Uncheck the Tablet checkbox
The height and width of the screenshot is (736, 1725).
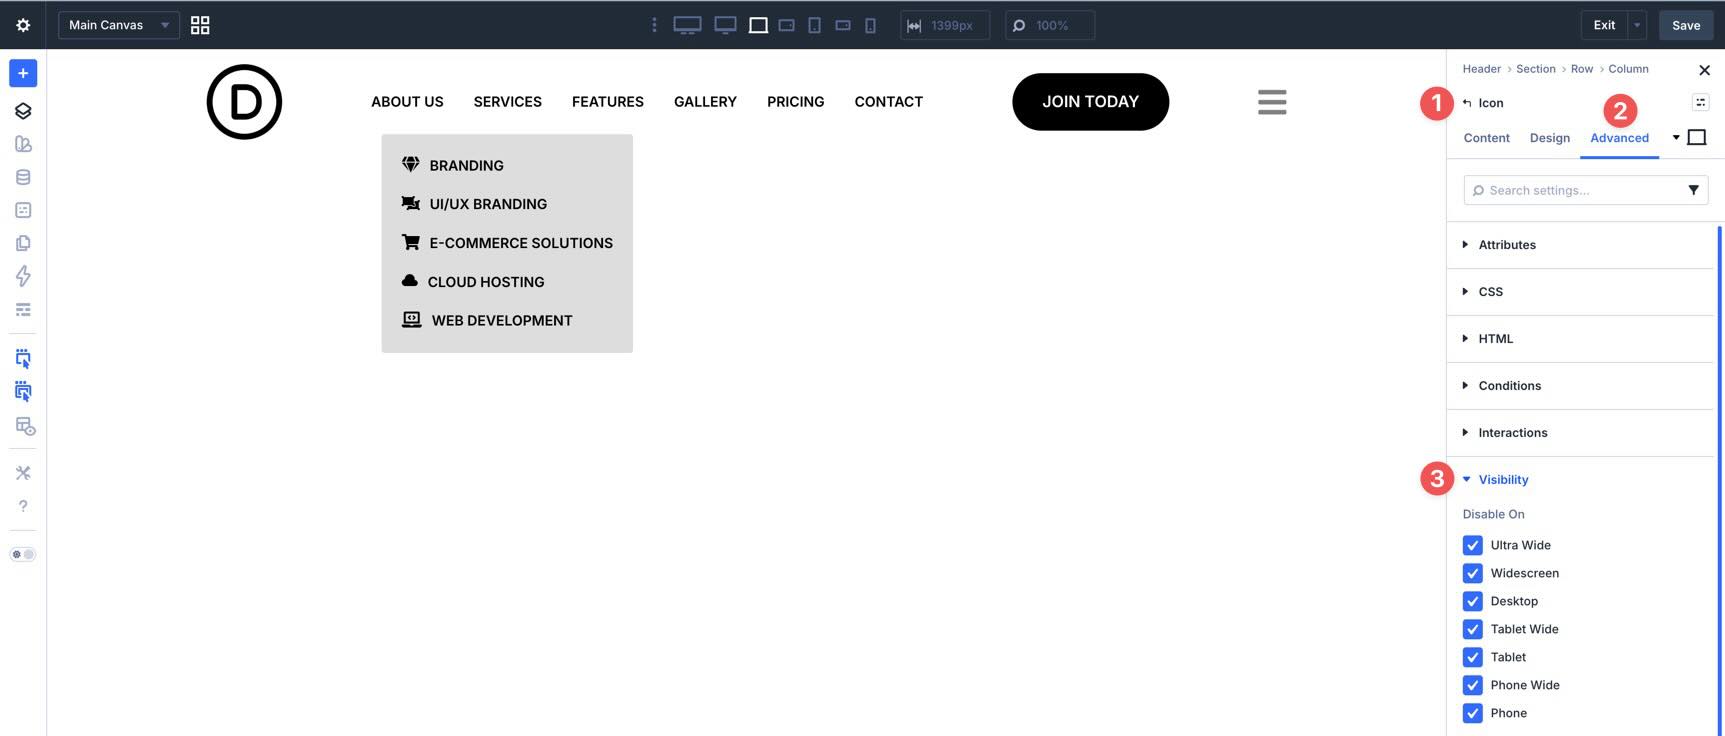pos(1472,657)
